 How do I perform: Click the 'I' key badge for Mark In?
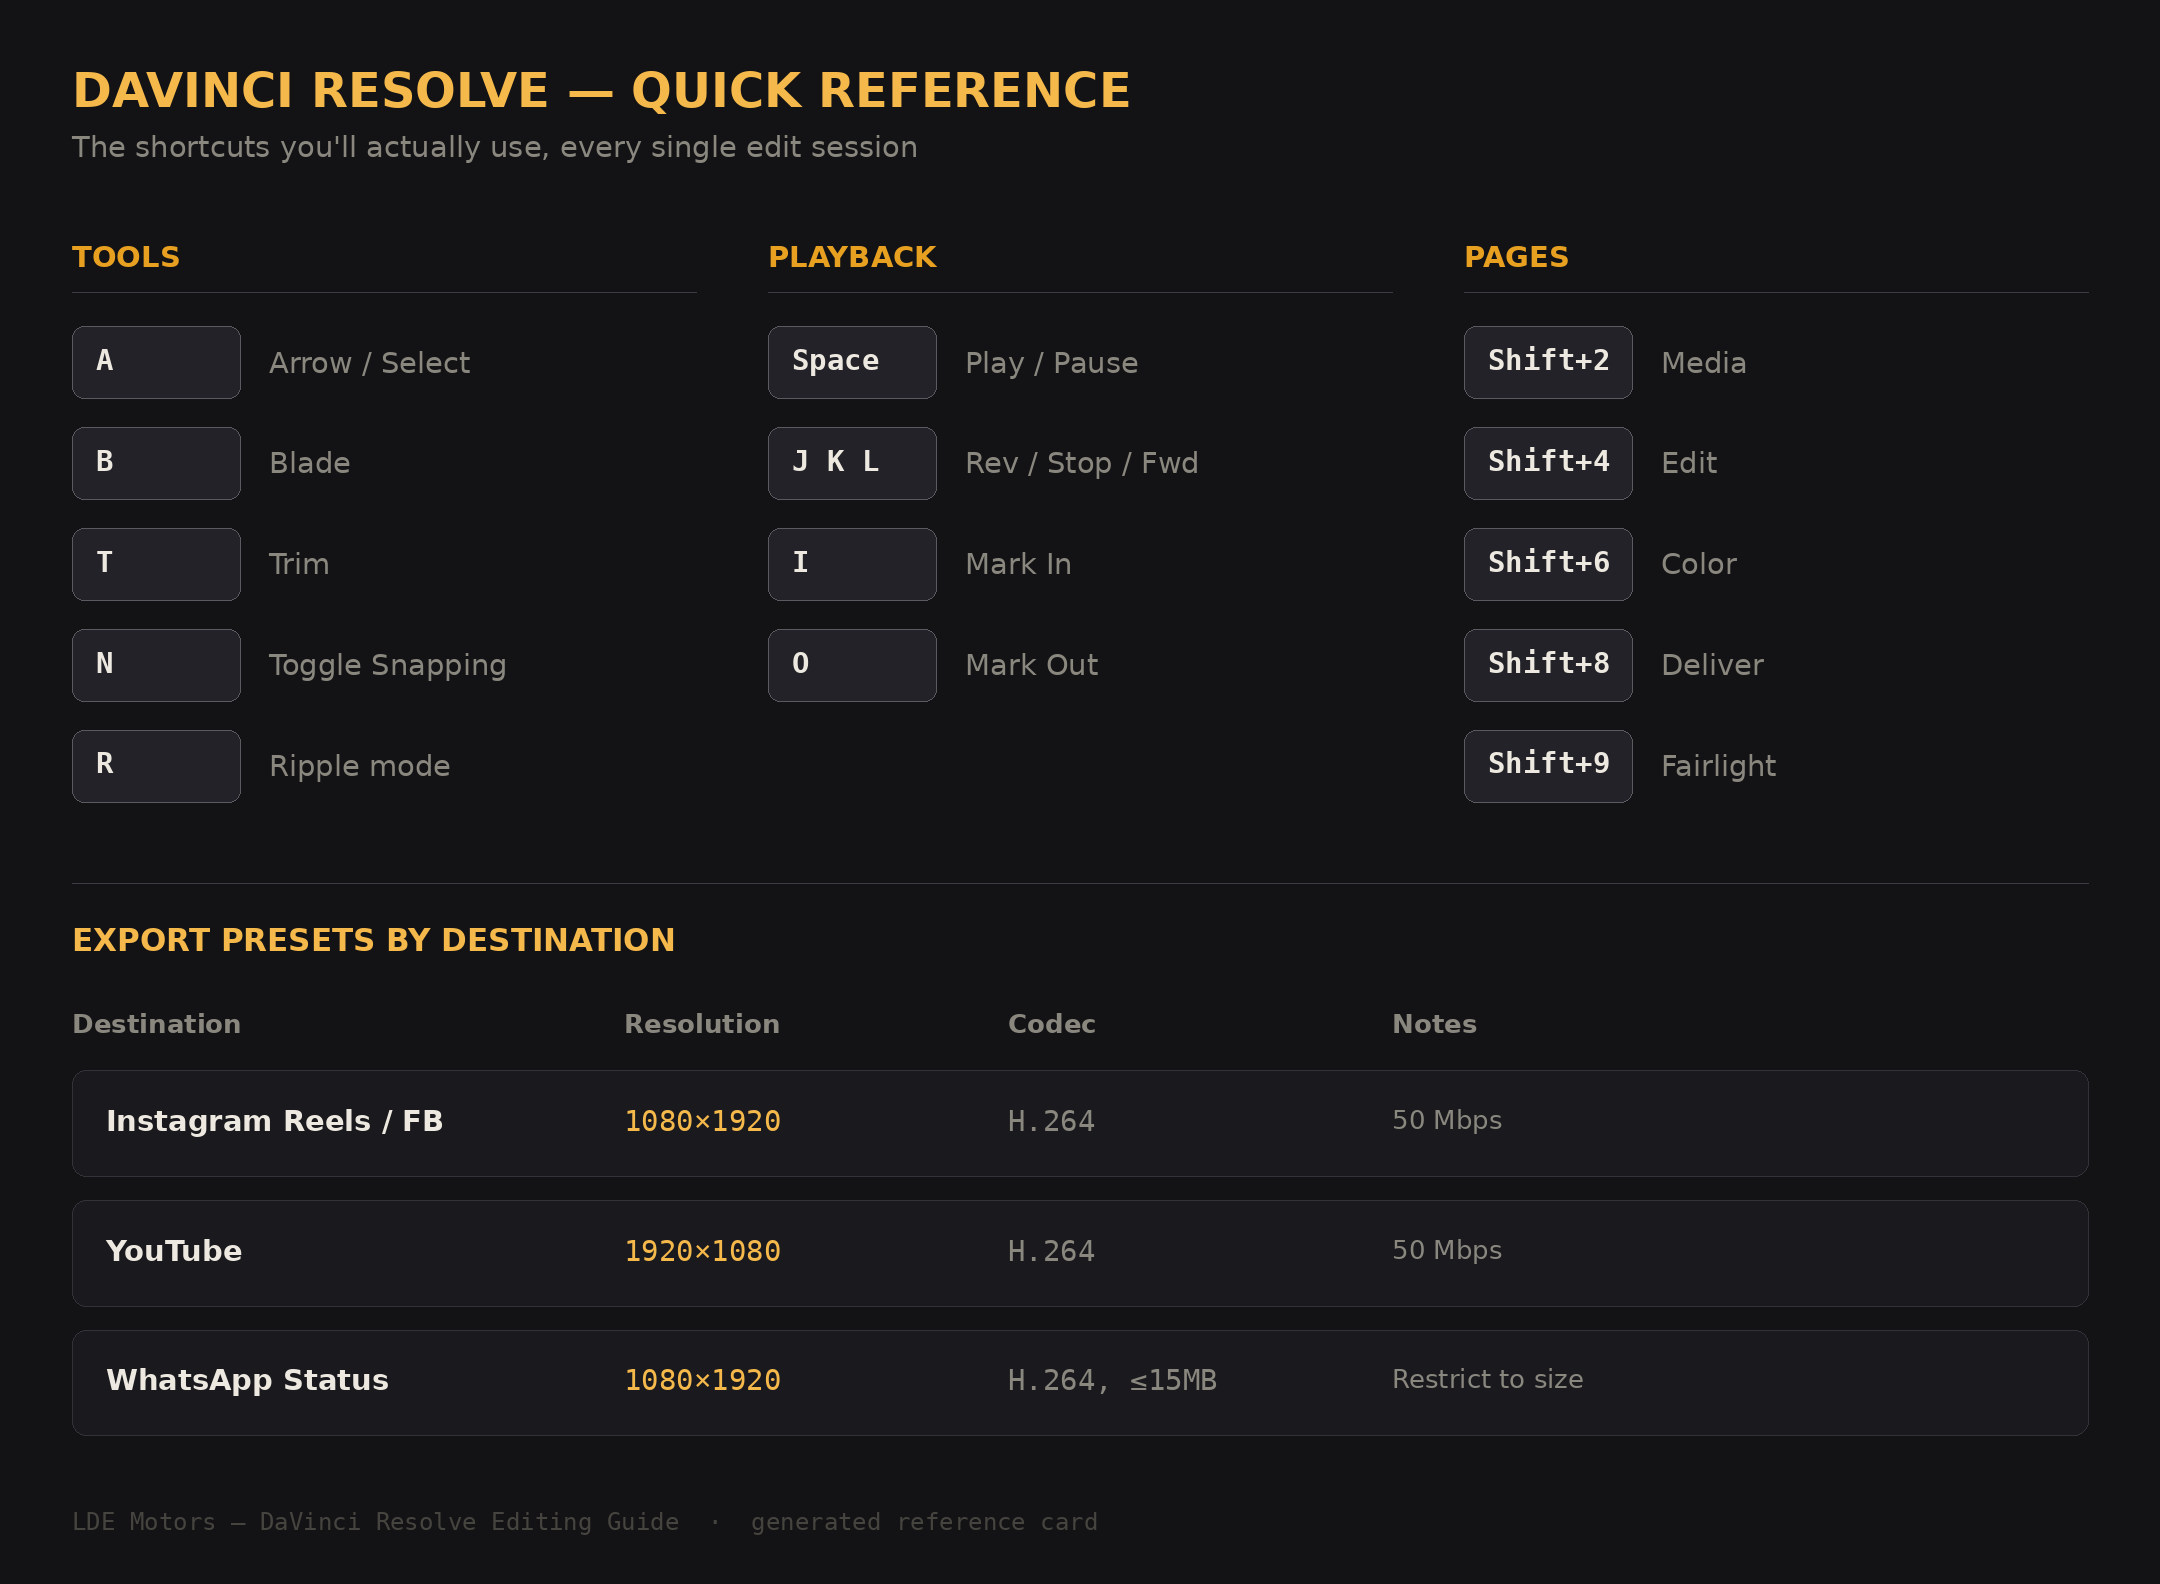point(852,564)
